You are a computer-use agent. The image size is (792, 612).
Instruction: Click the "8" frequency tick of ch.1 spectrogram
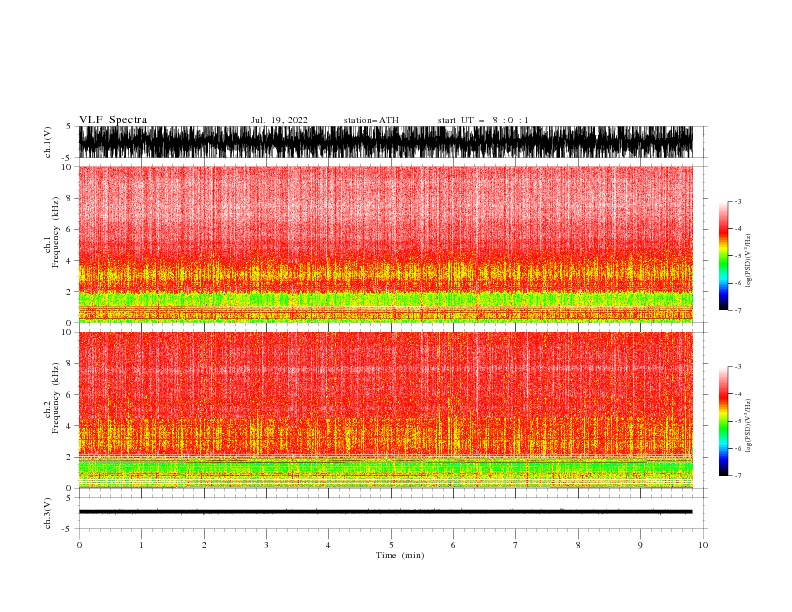(69, 198)
